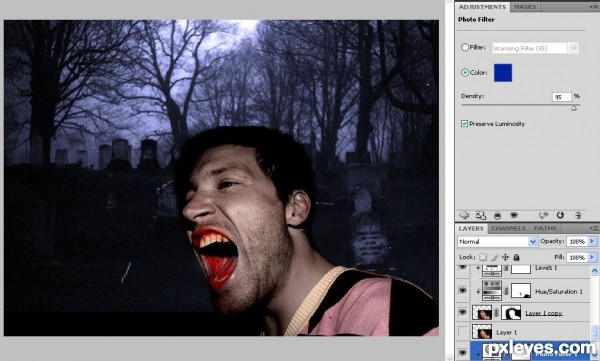This screenshot has width=600, height=361.
Task: Open the Fill slider arrow
Action: coord(592,257)
